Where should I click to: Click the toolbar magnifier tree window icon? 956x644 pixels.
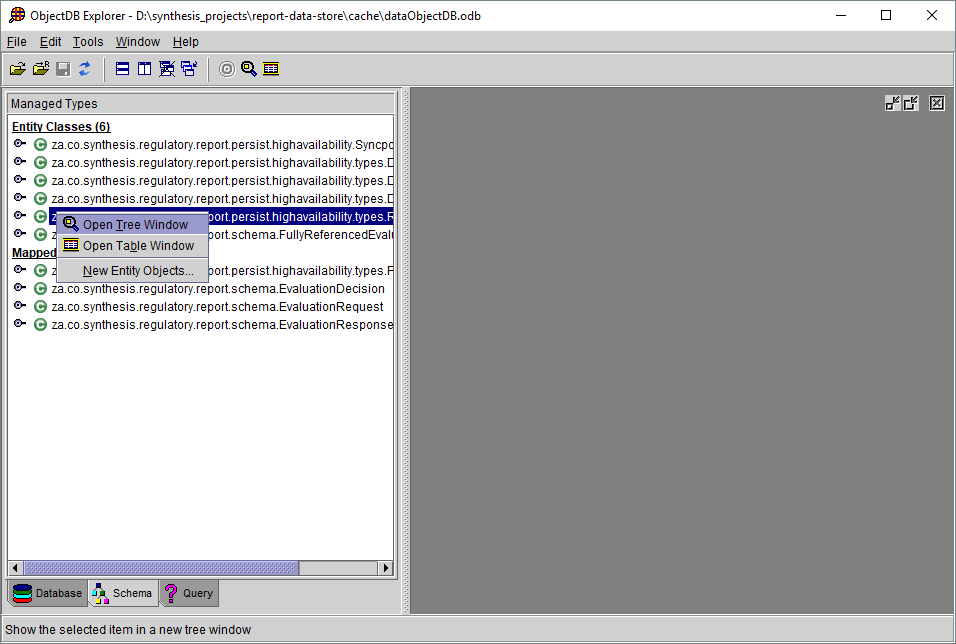[249, 69]
